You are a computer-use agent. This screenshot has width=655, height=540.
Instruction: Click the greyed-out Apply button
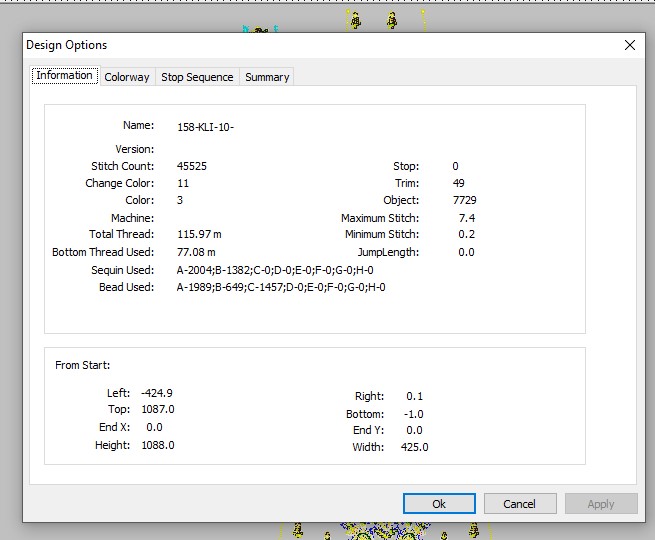coord(601,504)
